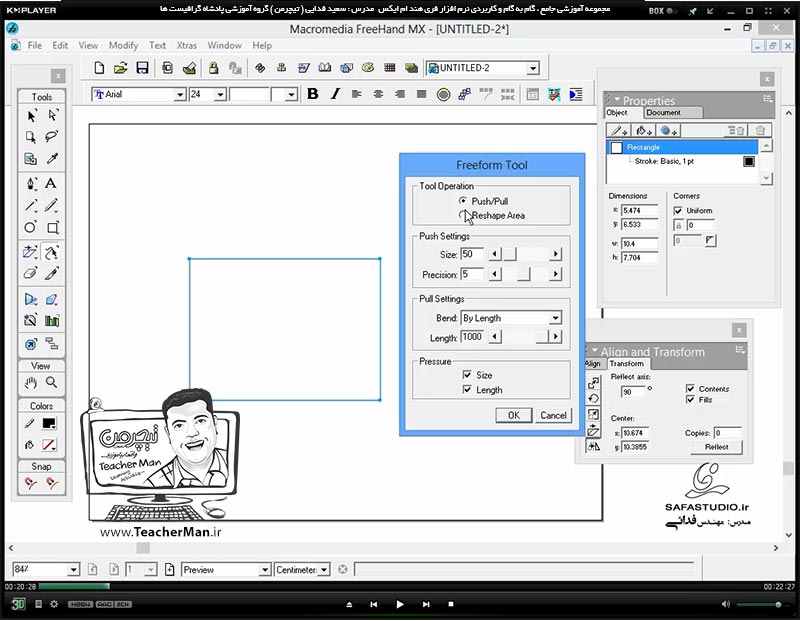Screen dimensions: 800x621
Task: Open a file using folder icon
Action: tap(120, 68)
